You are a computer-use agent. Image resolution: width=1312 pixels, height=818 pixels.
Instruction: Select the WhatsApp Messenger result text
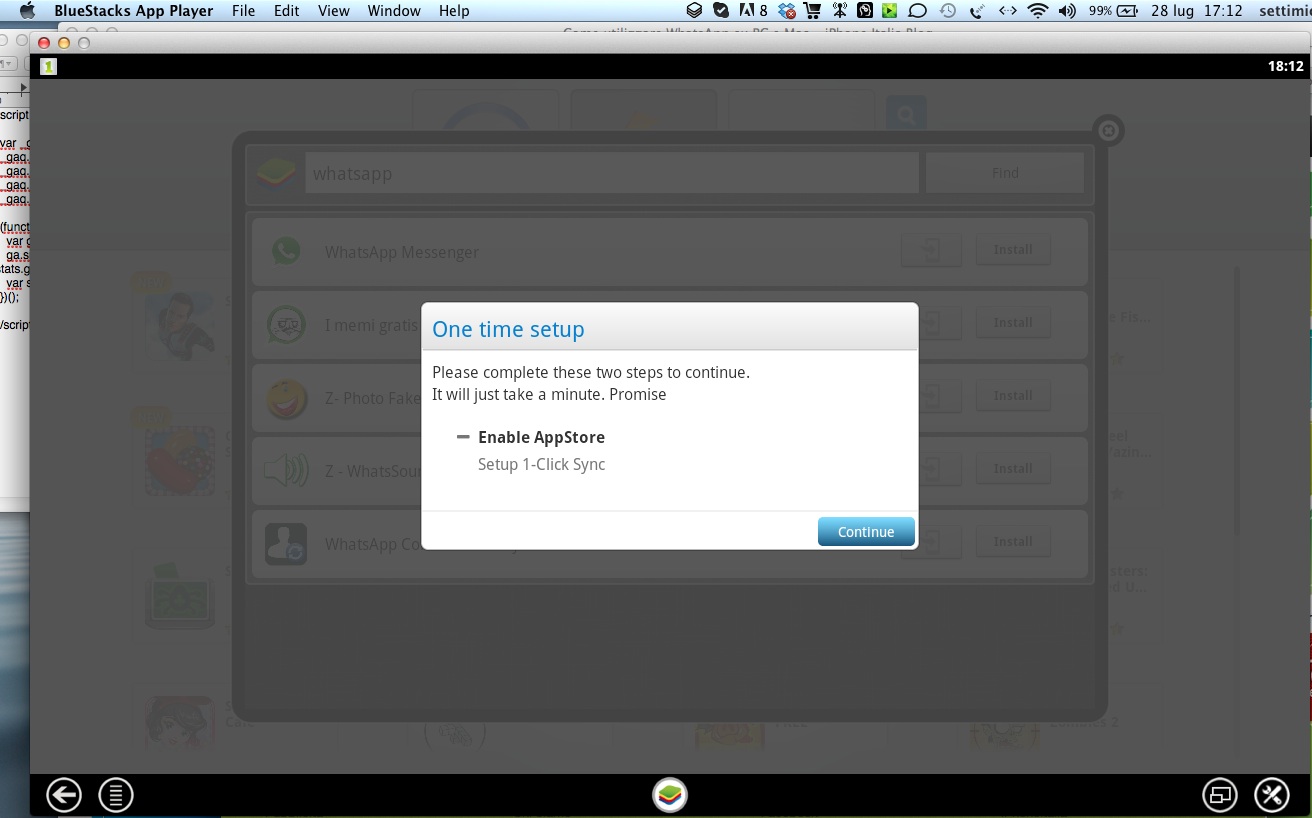pos(402,252)
